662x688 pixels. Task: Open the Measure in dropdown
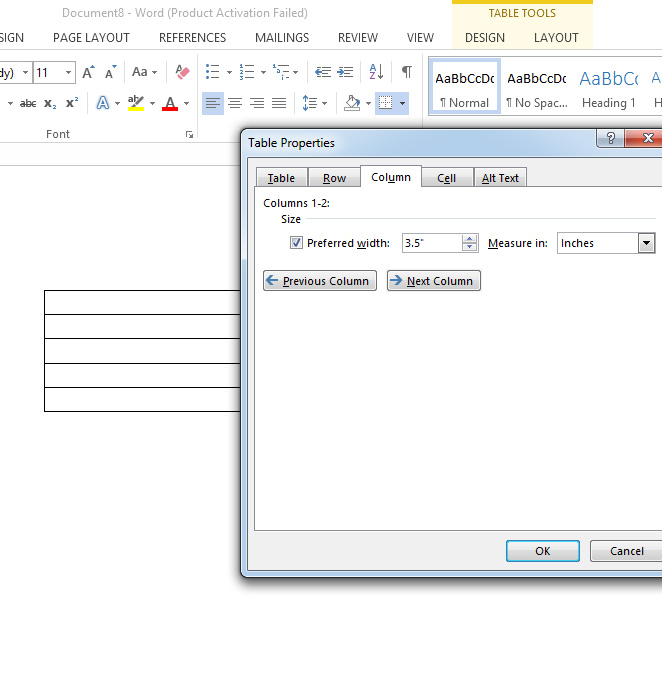click(646, 243)
